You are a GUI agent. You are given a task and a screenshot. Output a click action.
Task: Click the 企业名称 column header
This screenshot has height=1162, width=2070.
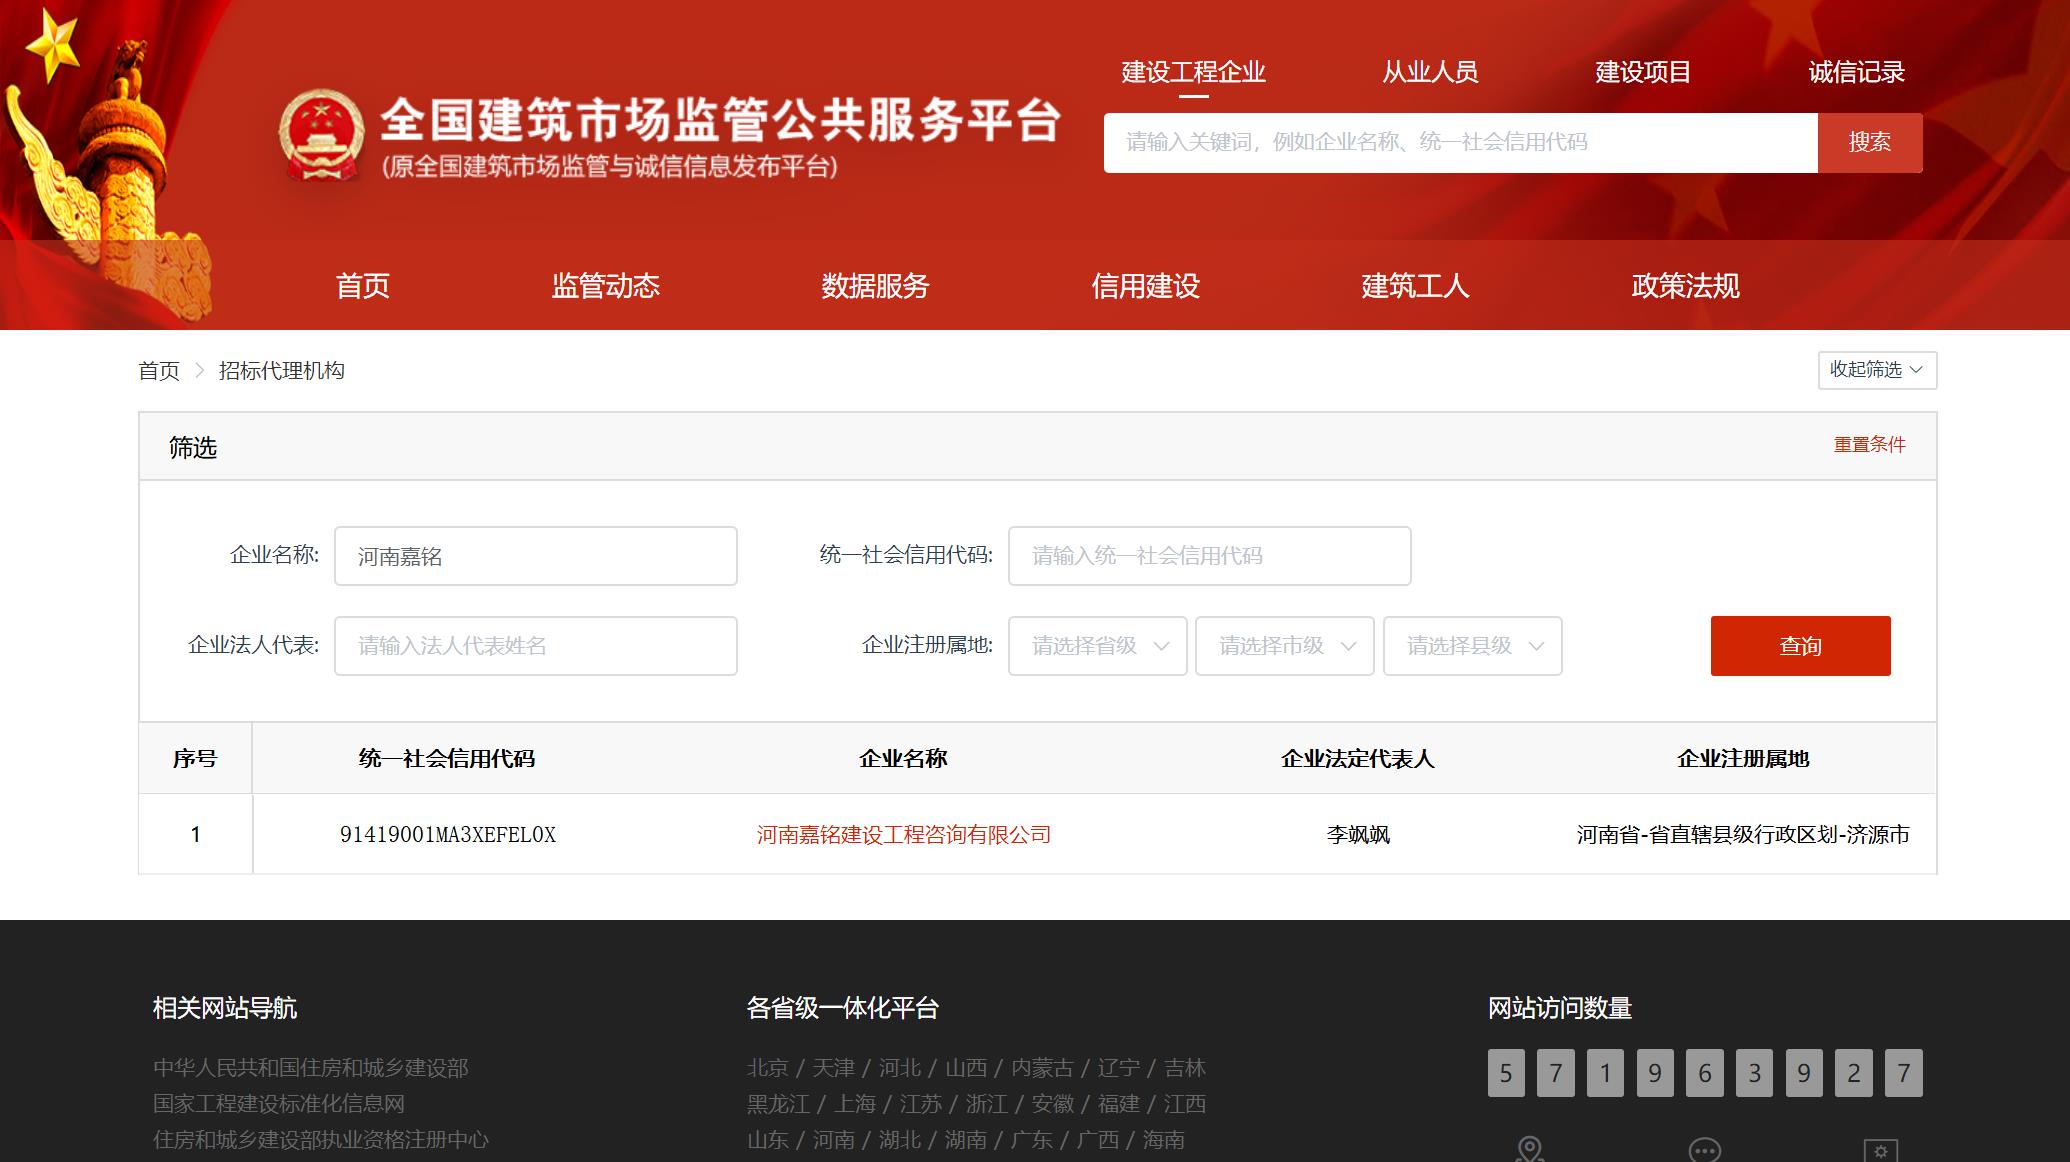904,759
